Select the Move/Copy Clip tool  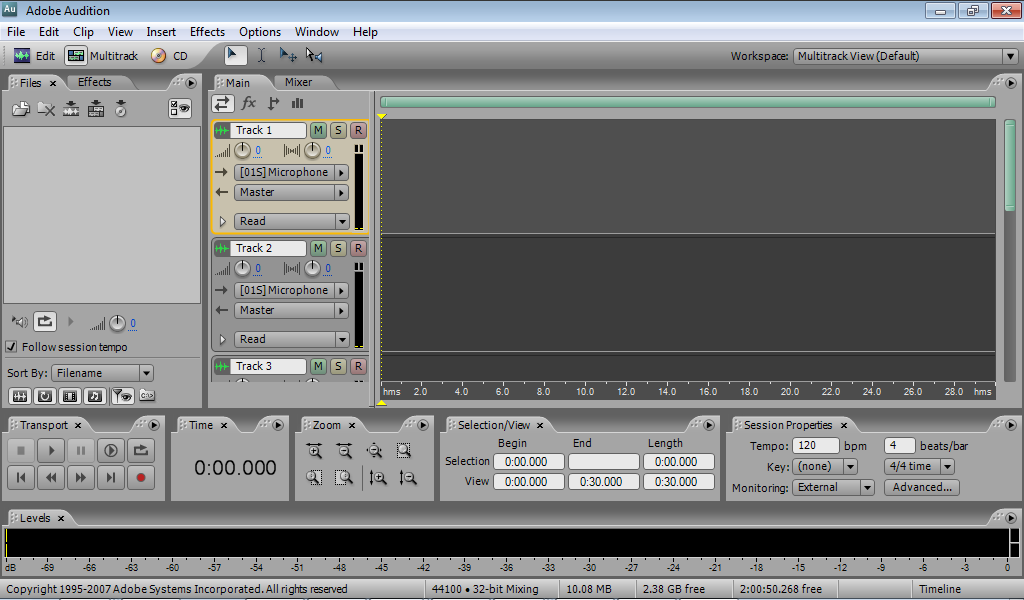point(287,55)
